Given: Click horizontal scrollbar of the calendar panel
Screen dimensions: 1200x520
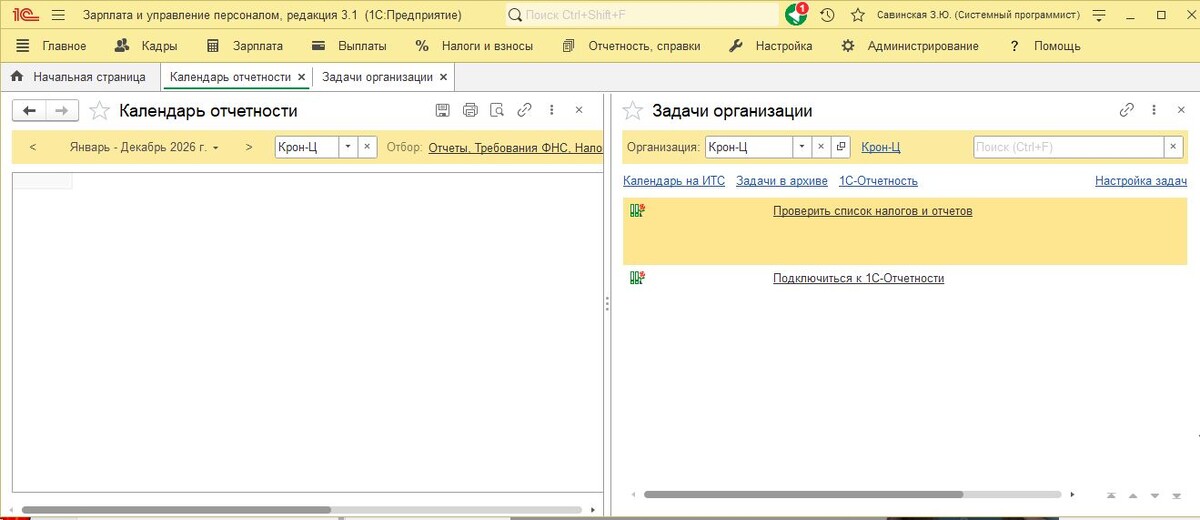Looking at the screenshot, I should tap(176, 509).
